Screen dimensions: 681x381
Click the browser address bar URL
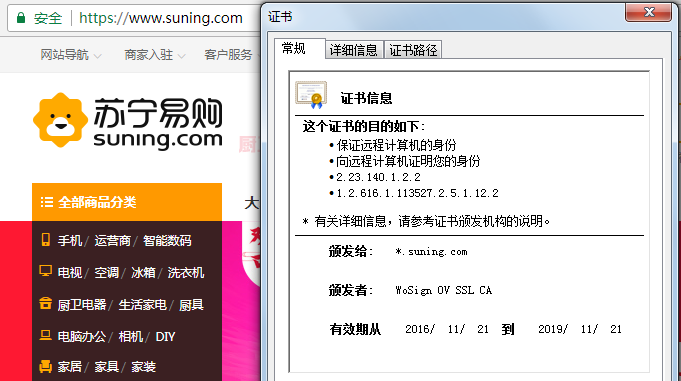[x=161, y=18]
